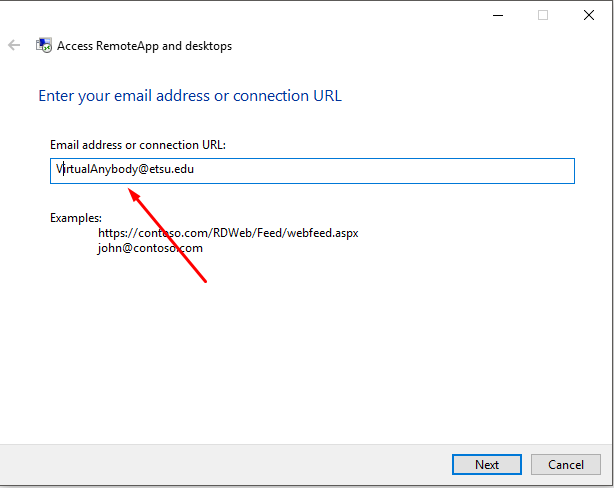The width and height of the screenshot is (614, 488).
Task: Click the "Examples:" label
Action: pyautogui.click(x=76, y=217)
